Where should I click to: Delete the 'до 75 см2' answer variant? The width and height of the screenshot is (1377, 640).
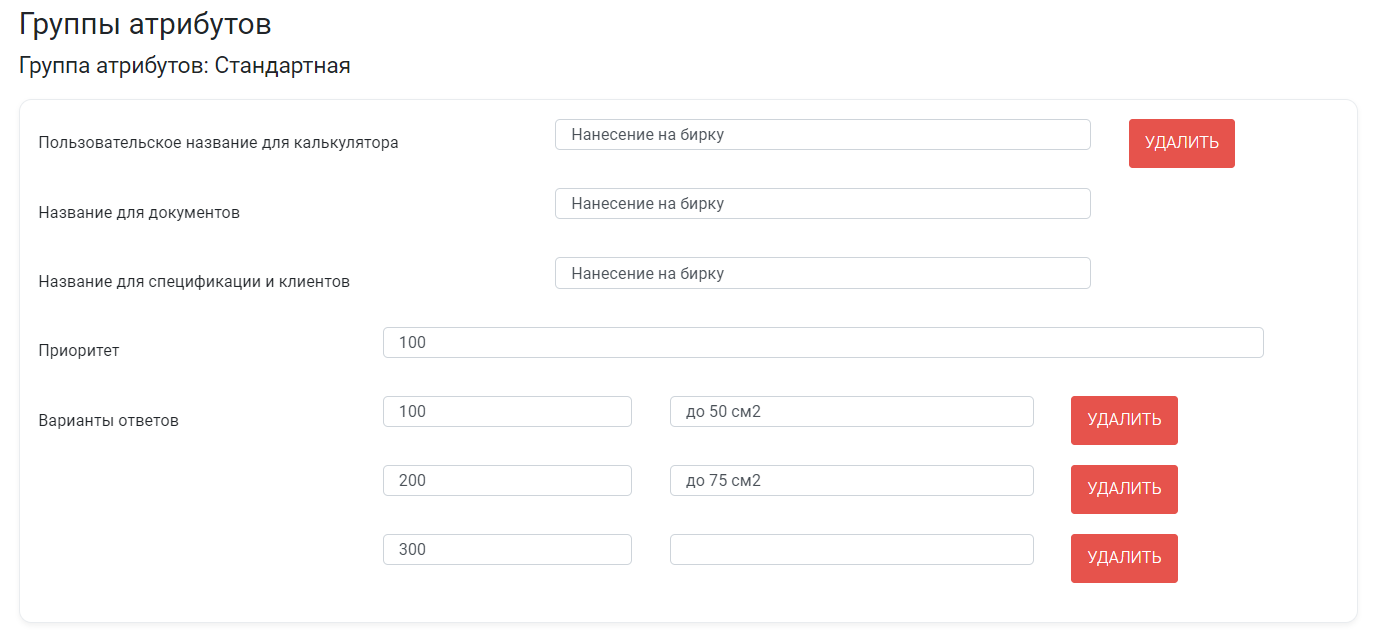[1124, 489]
